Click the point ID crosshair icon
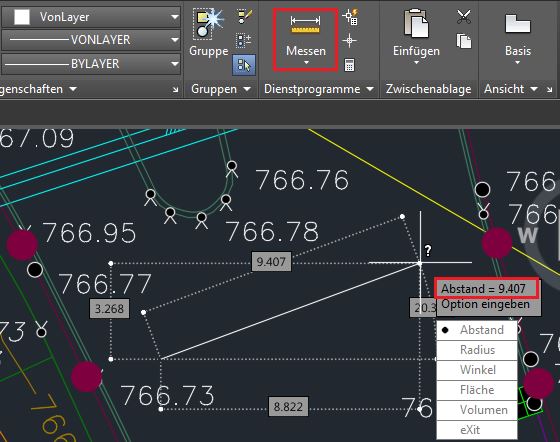Viewport: 560px width, 442px height. 349,41
